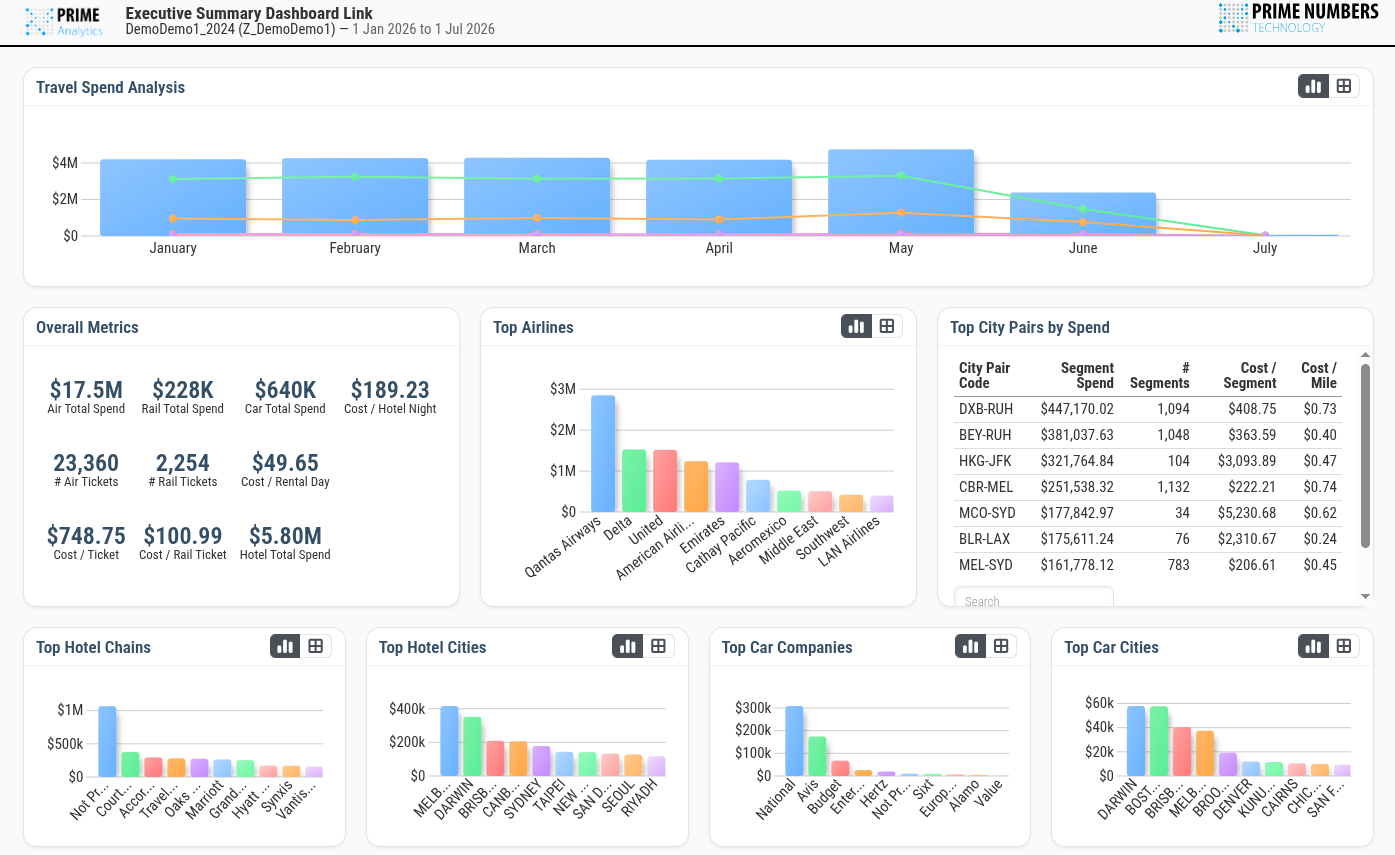Select chart view in Travel Spend Analysis
This screenshot has height=855, width=1395.
point(1314,86)
